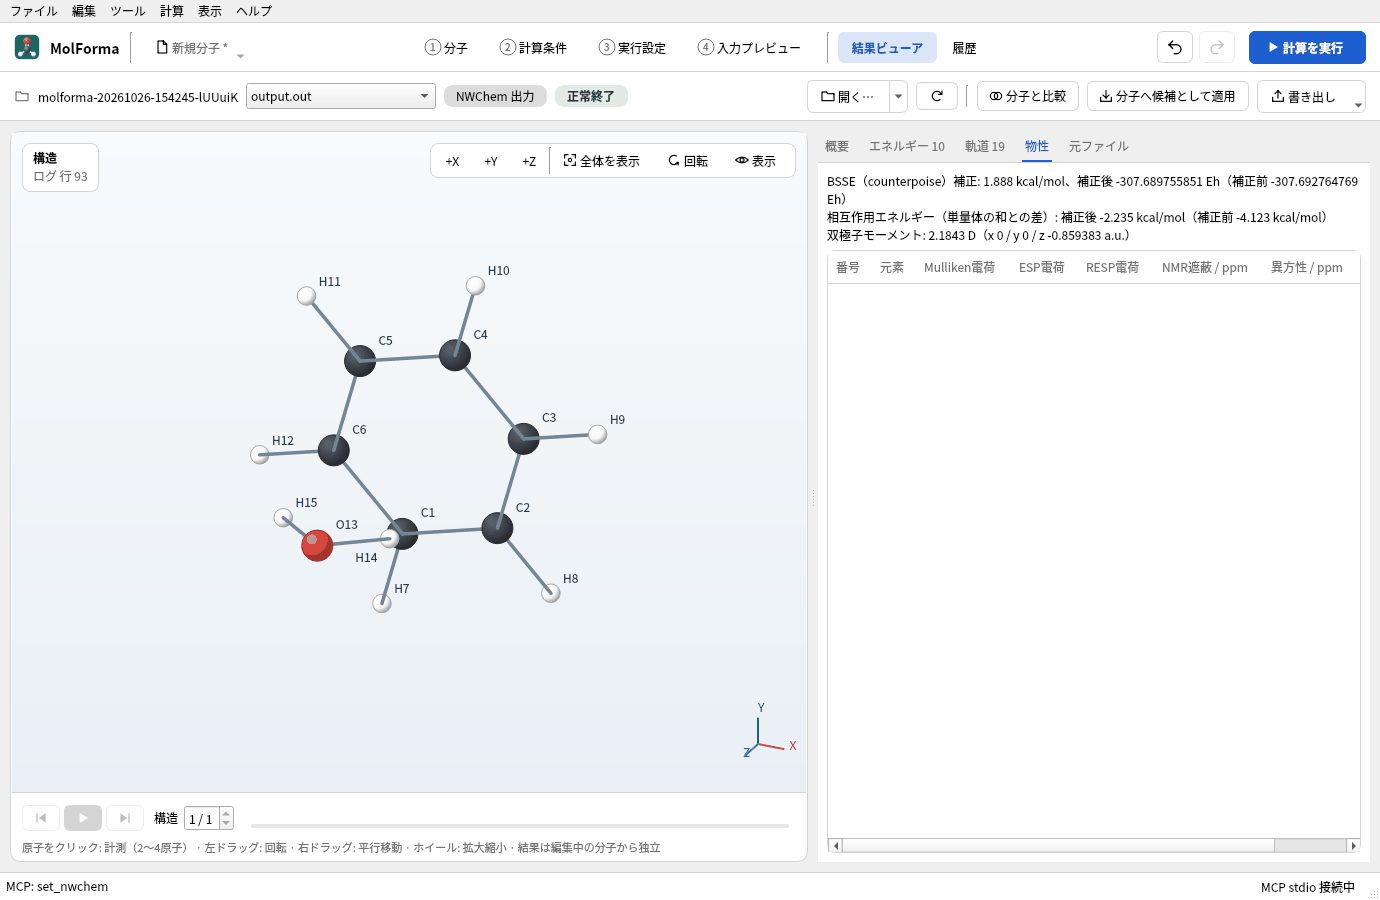This screenshot has width=1380, height=900.
Task: Click the 書き出し export button
Action: (1303, 96)
